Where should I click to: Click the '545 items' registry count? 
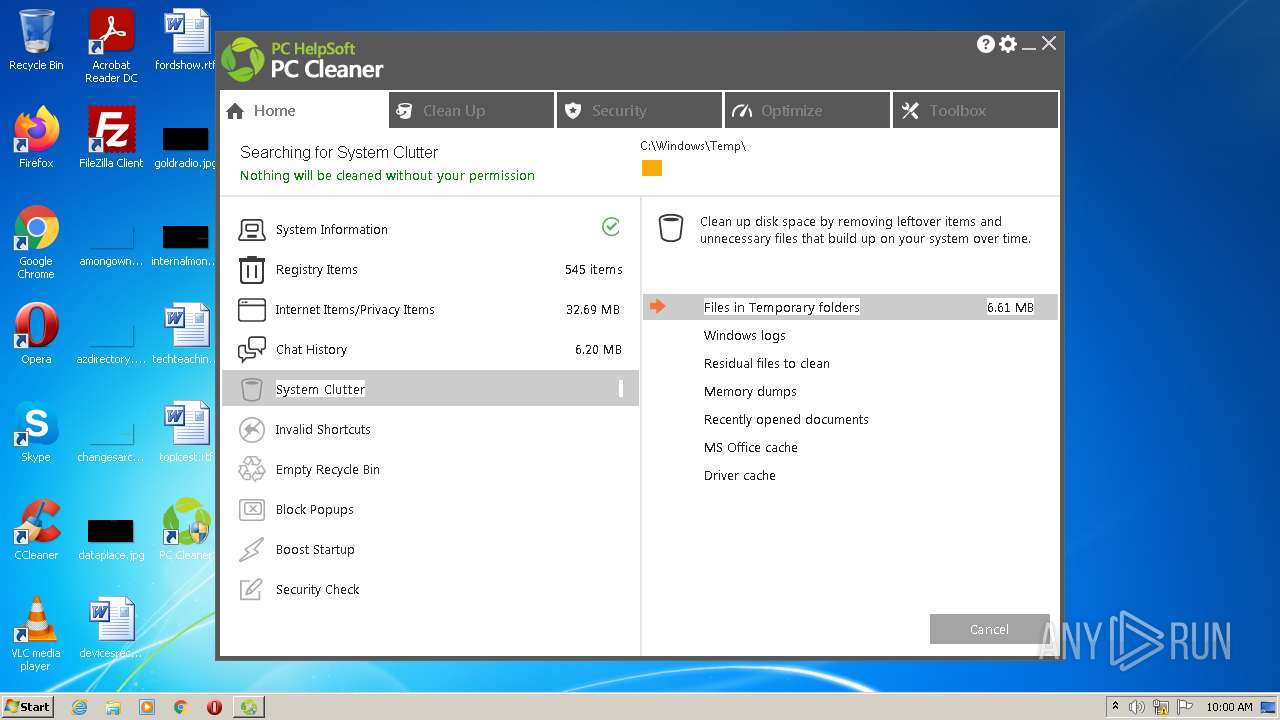[x=593, y=270]
